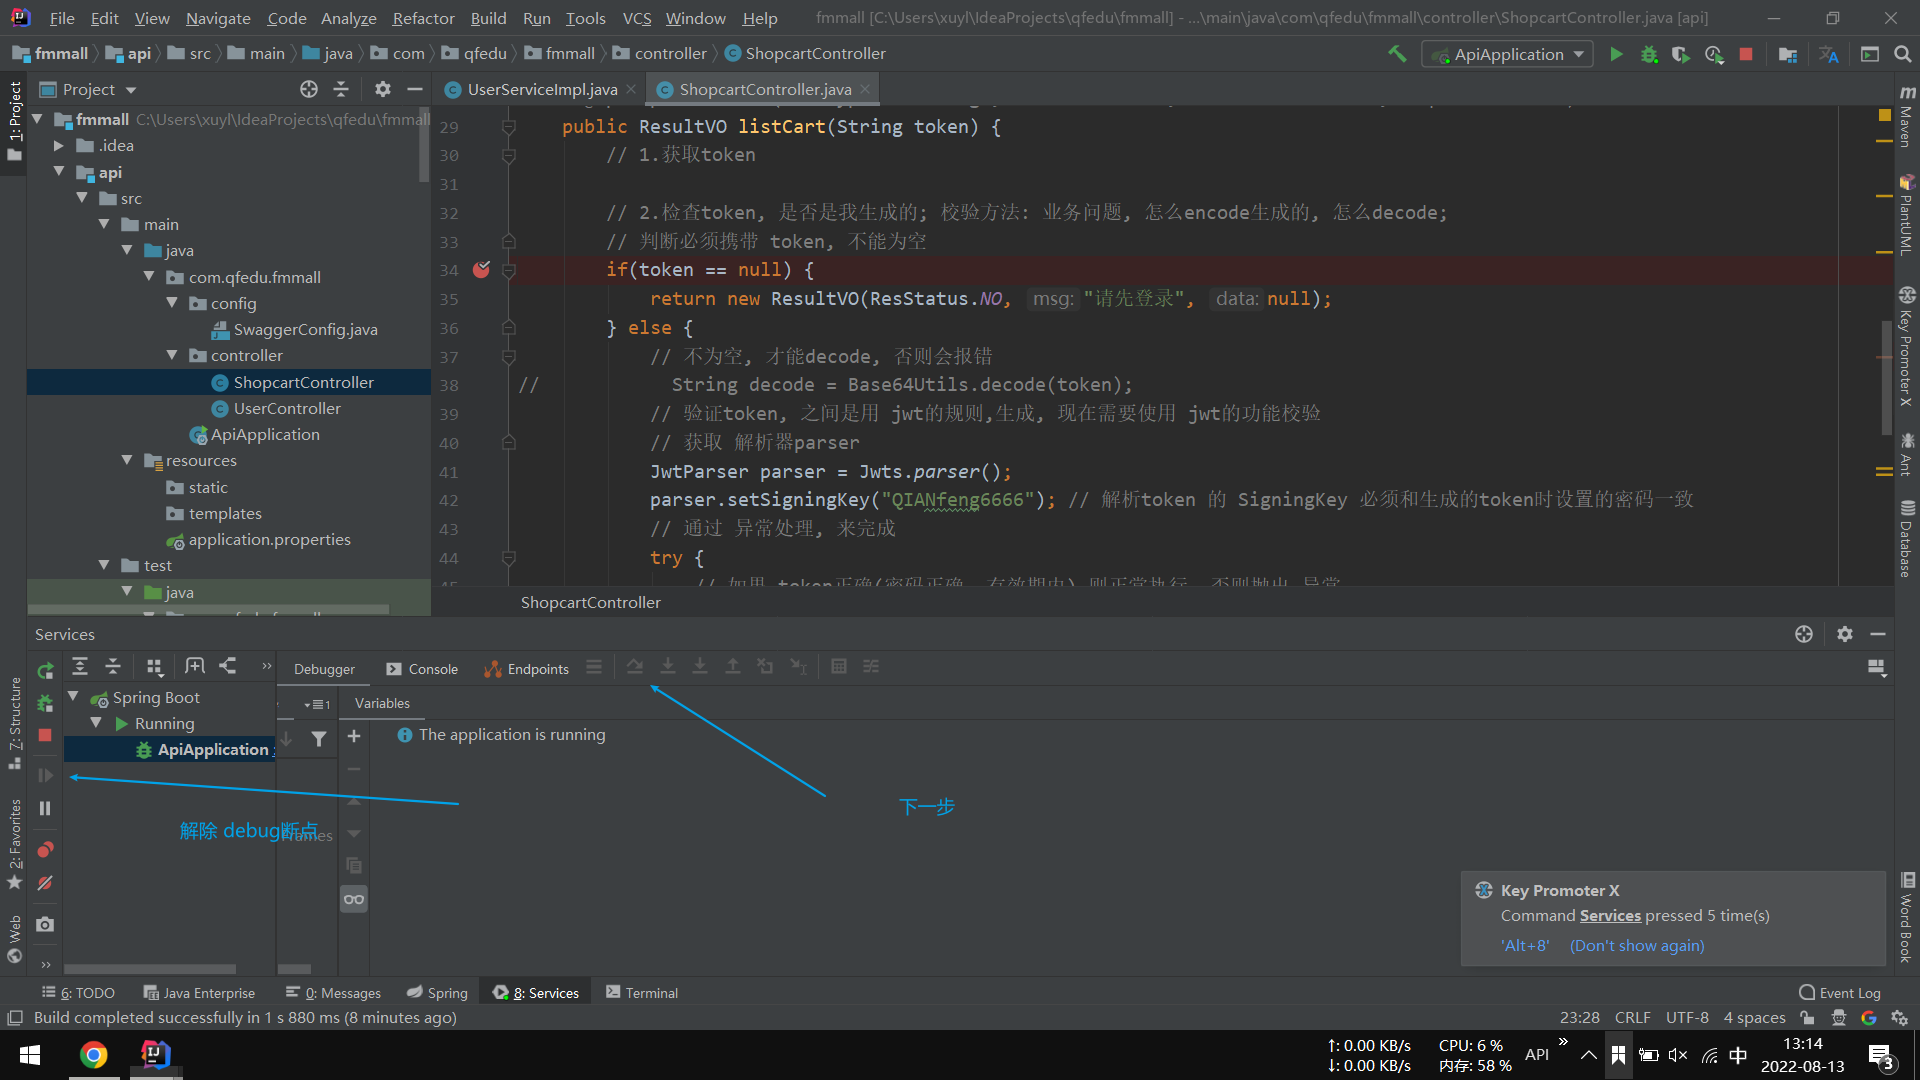The height and width of the screenshot is (1080, 1920).
Task: Rerun services with the green rerun icon
Action: (45, 670)
